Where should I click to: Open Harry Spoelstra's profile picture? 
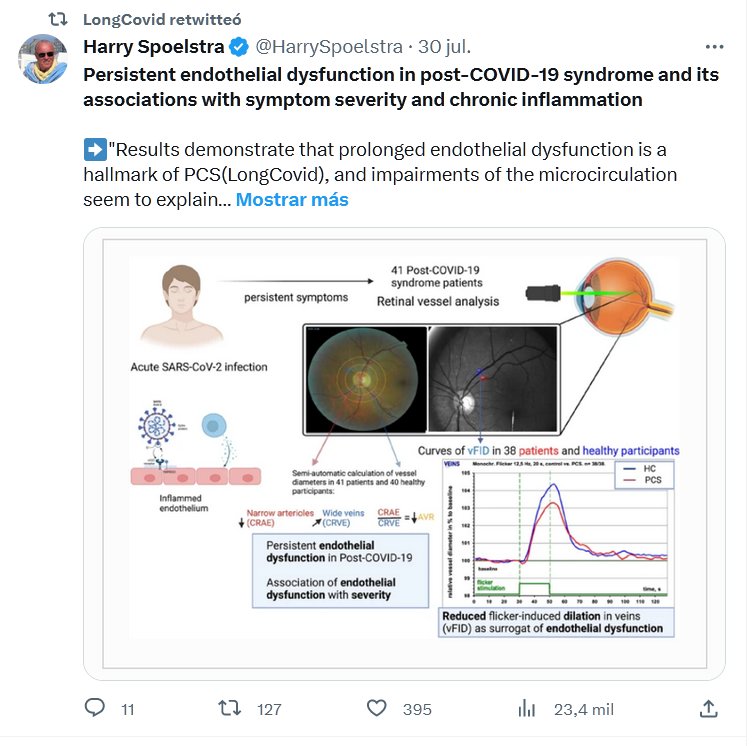[43, 59]
